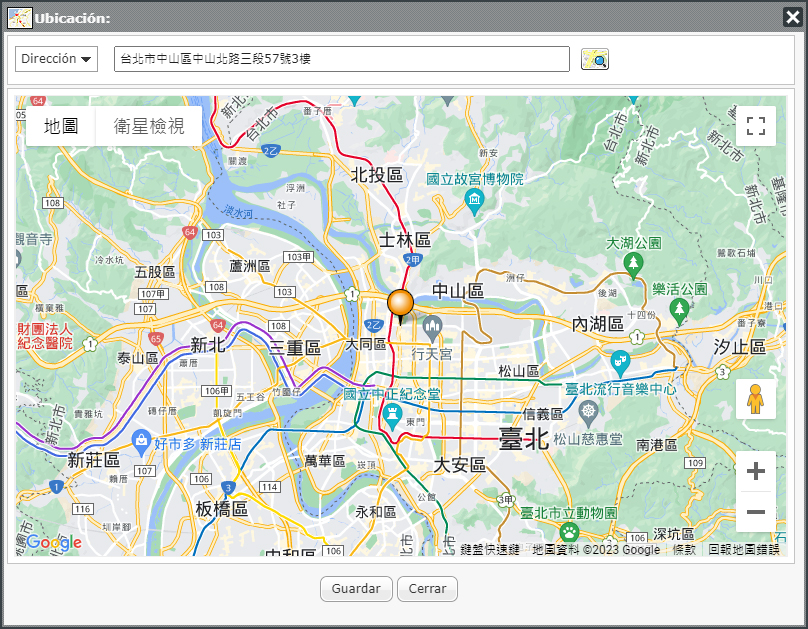Open the 鍵盤快速鍵 keyboard shortcuts link
808x629 pixels.
(x=490, y=550)
